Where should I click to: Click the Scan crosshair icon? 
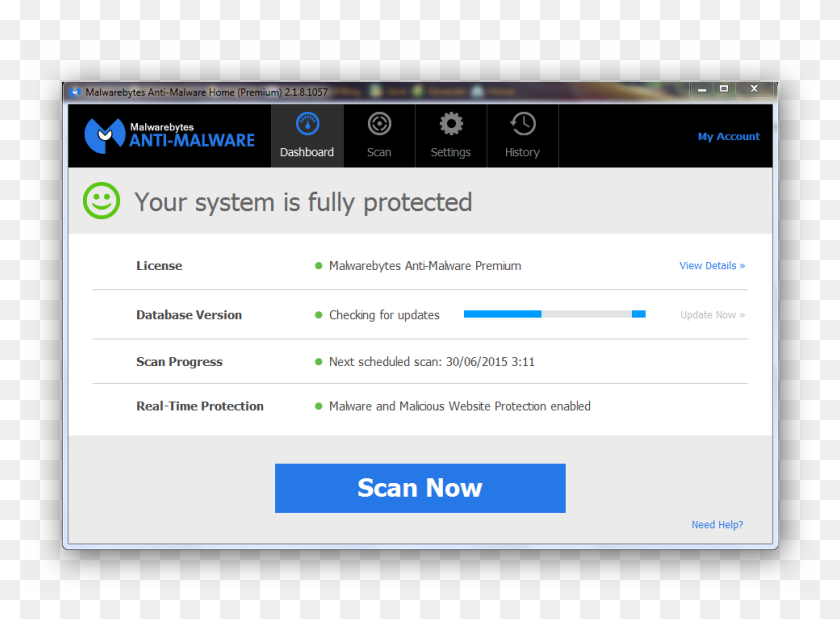click(379, 125)
